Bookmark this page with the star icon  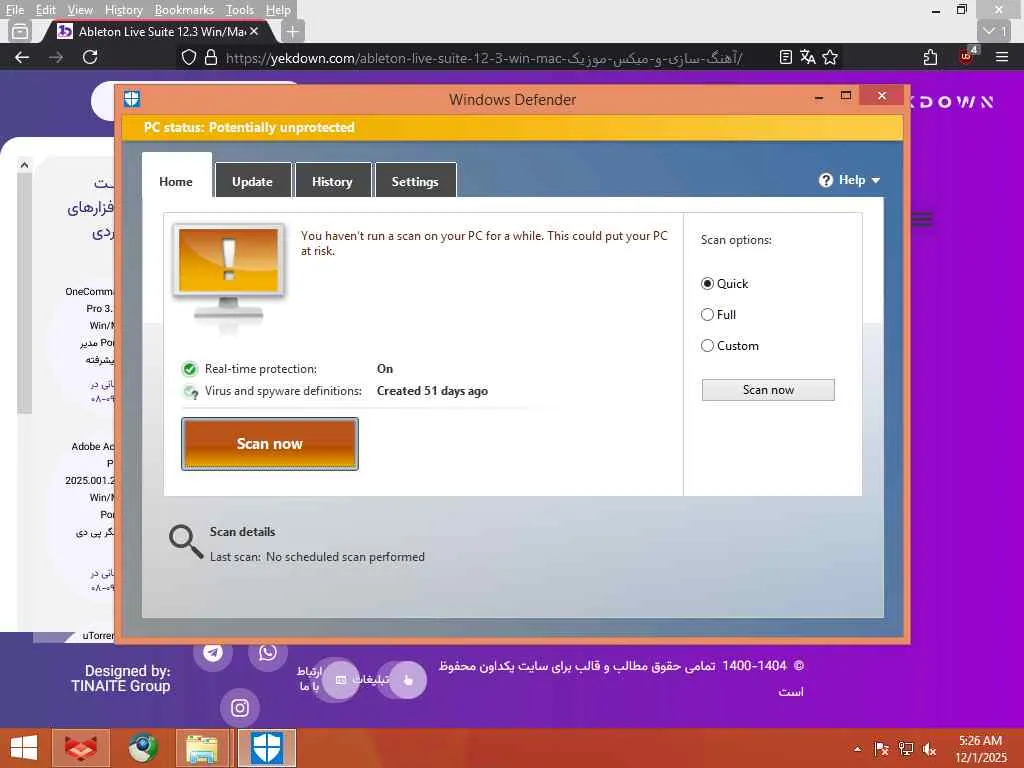(x=830, y=57)
